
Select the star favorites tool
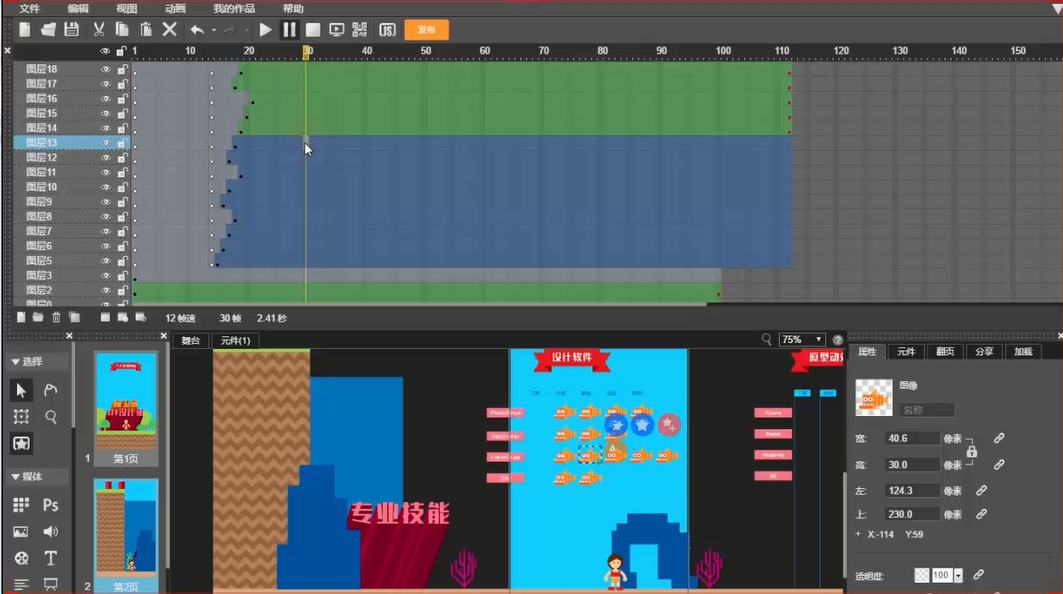coord(21,443)
